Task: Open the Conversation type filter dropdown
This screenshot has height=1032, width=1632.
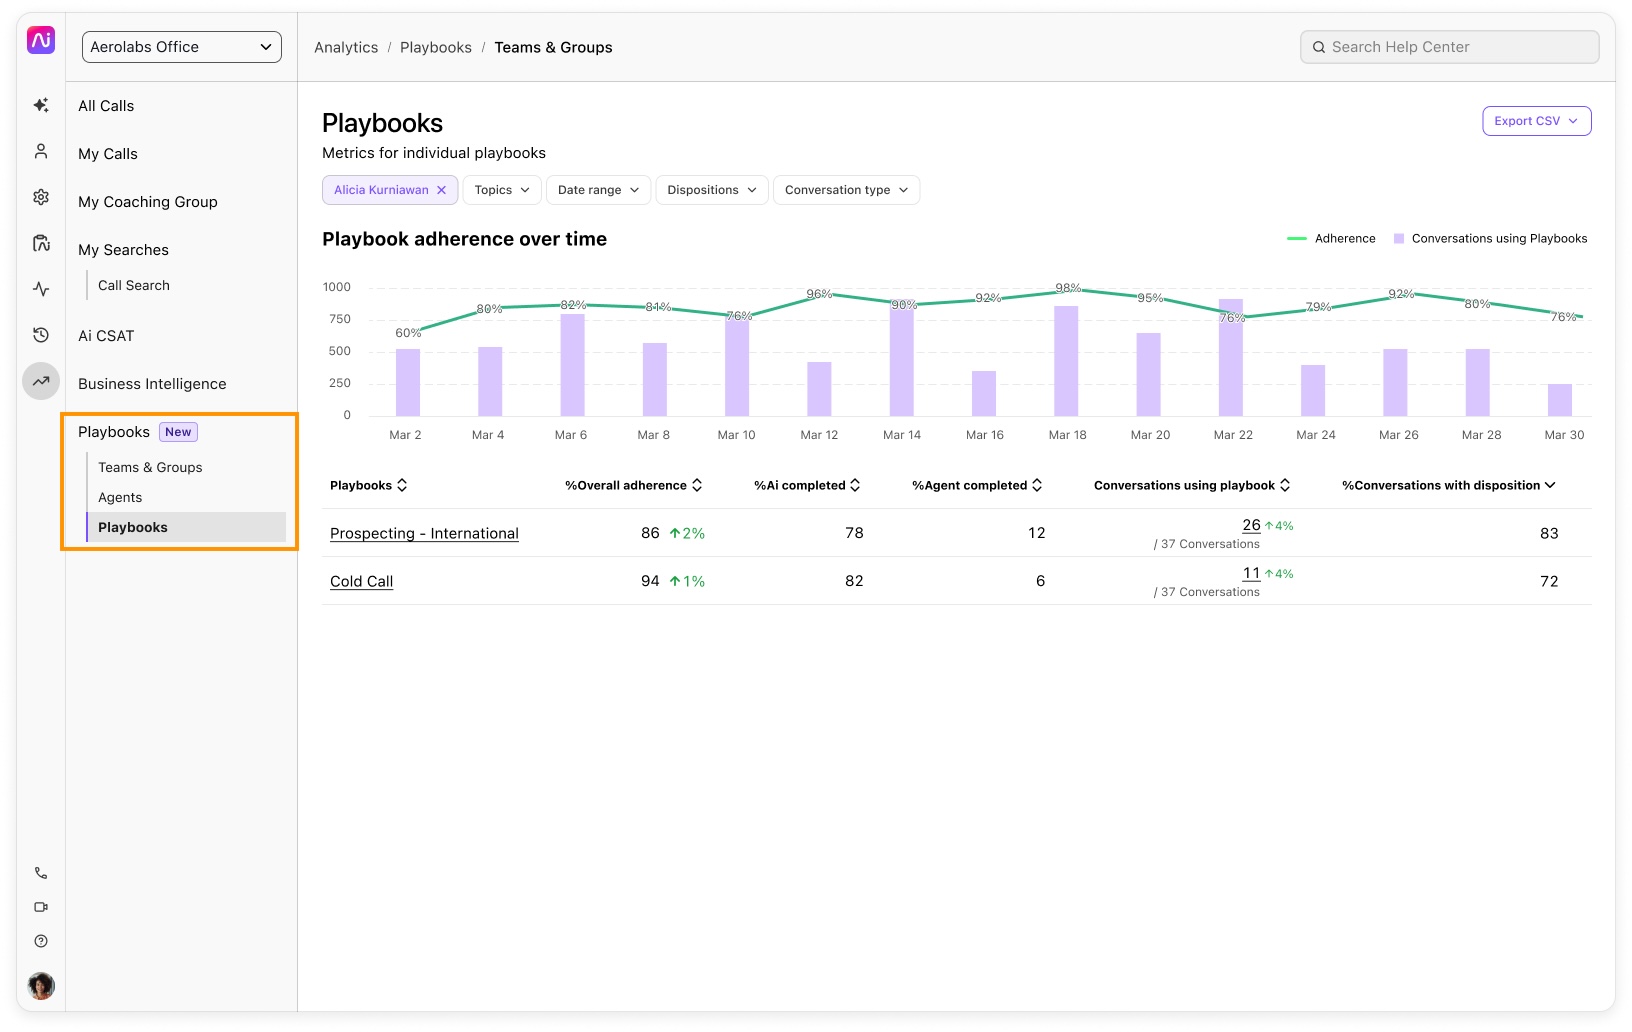Action: [x=846, y=190]
